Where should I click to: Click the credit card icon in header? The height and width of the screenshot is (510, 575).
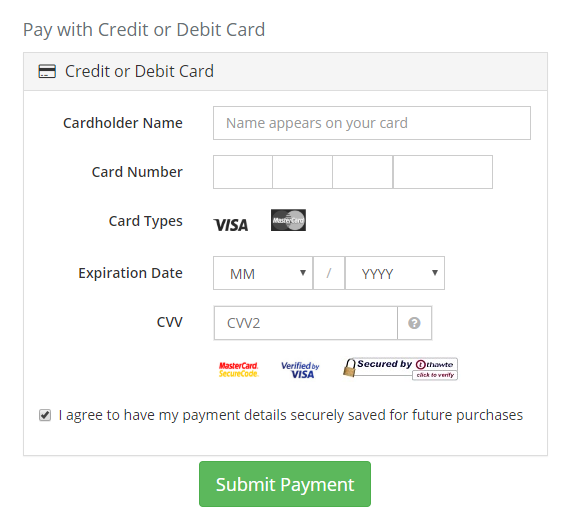47,71
